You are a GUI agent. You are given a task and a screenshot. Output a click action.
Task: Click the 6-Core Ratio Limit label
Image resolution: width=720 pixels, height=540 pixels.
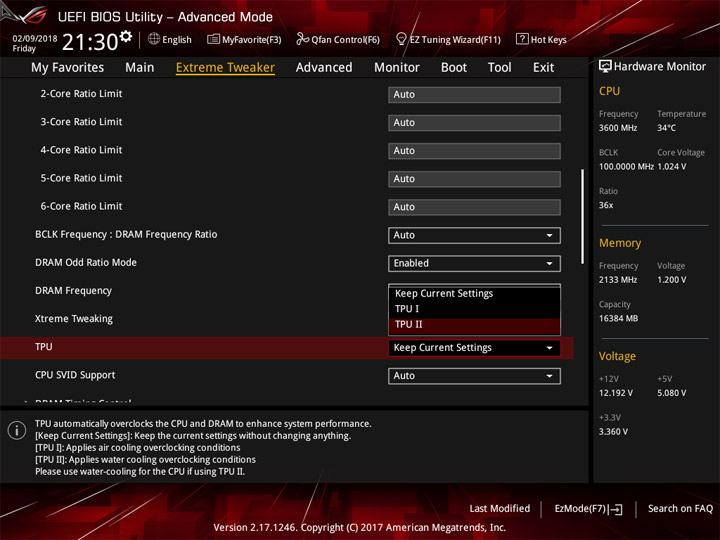(x=81, y=206)
